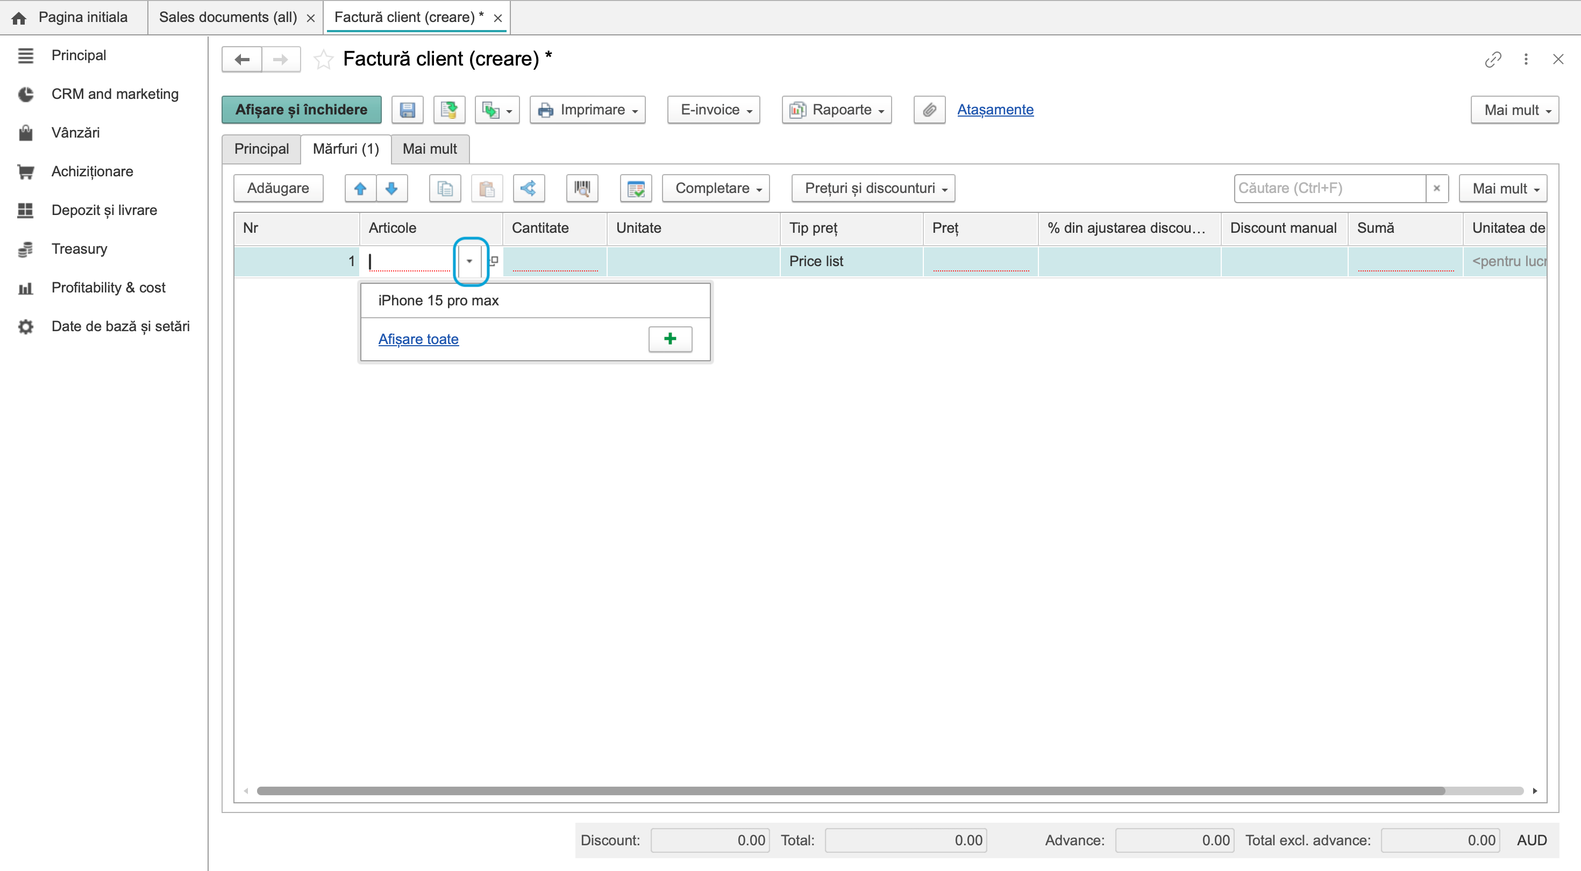
Task: Open the Atașamente link
Action: click(995, 110)
